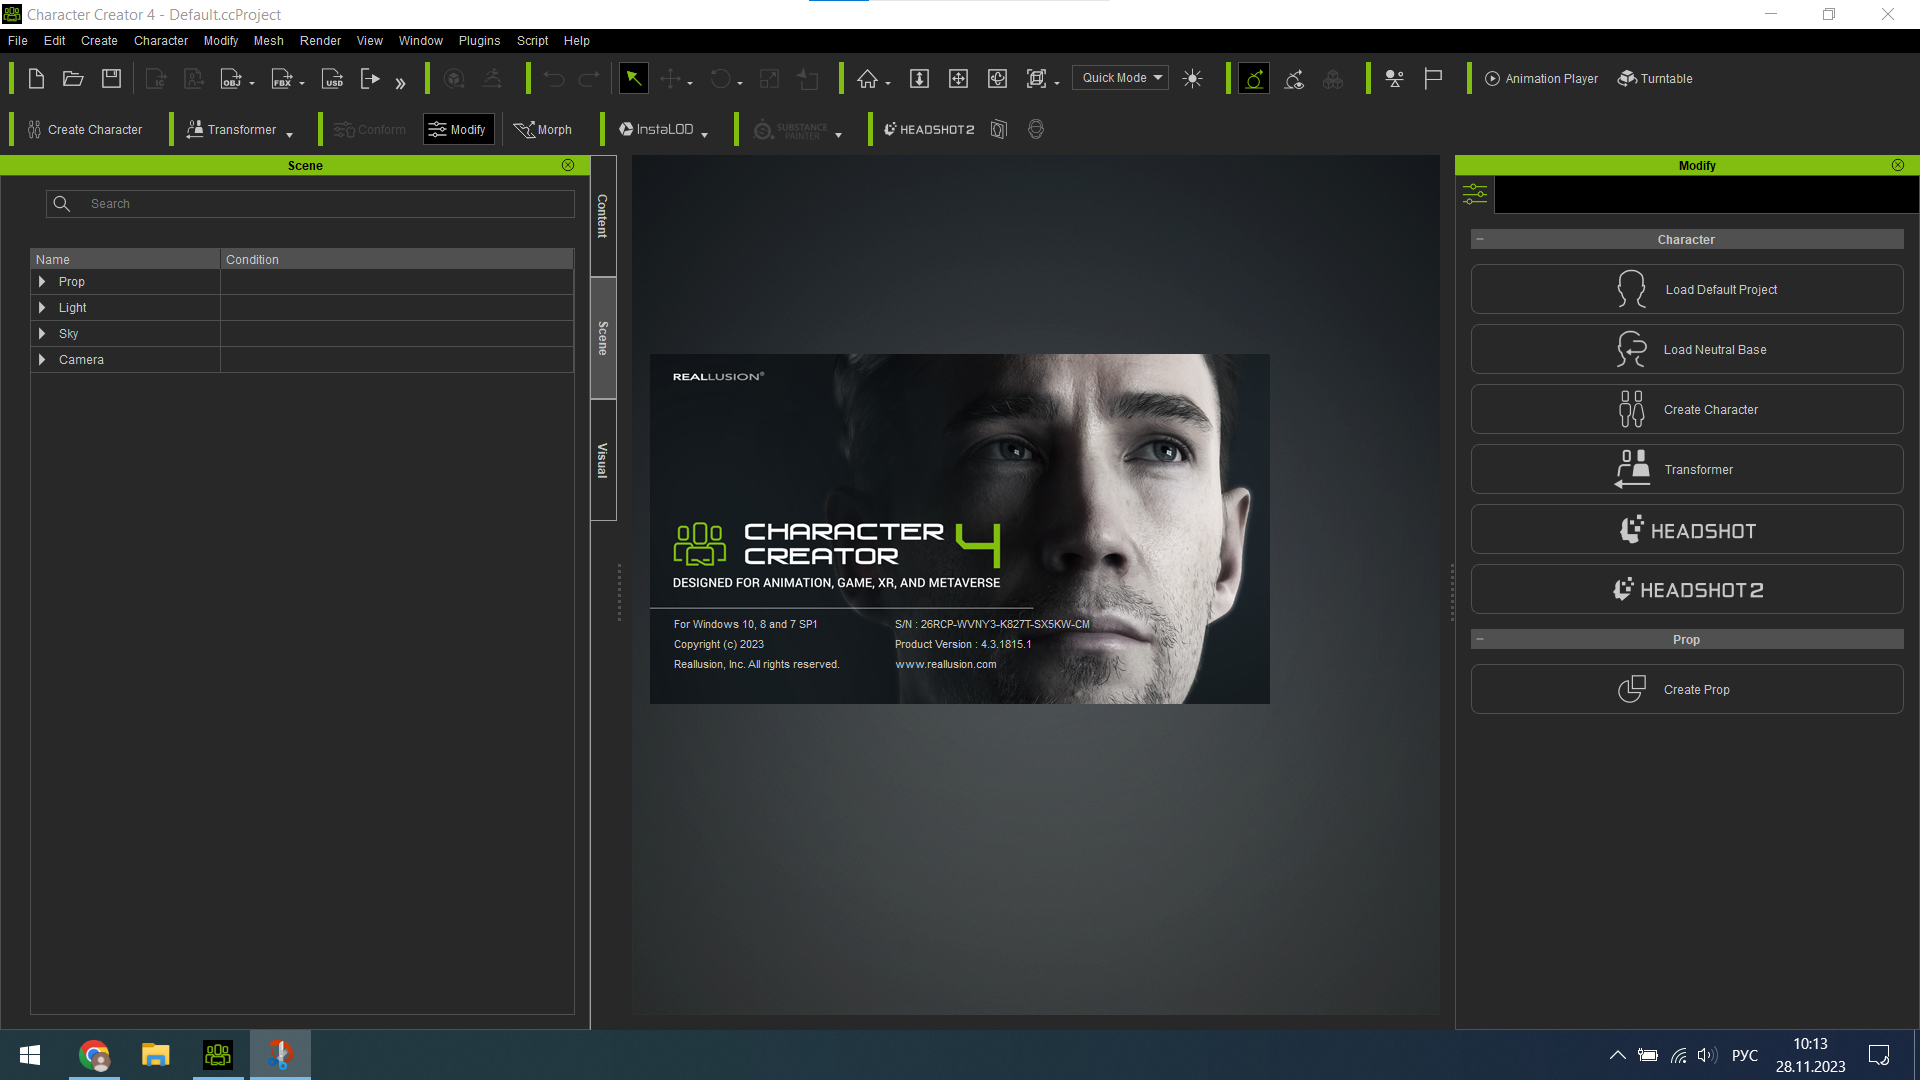The width and height of the screenshot is (1920, 1080).
Task: Open the Quick Mode dropdown
Action: 1120,78
